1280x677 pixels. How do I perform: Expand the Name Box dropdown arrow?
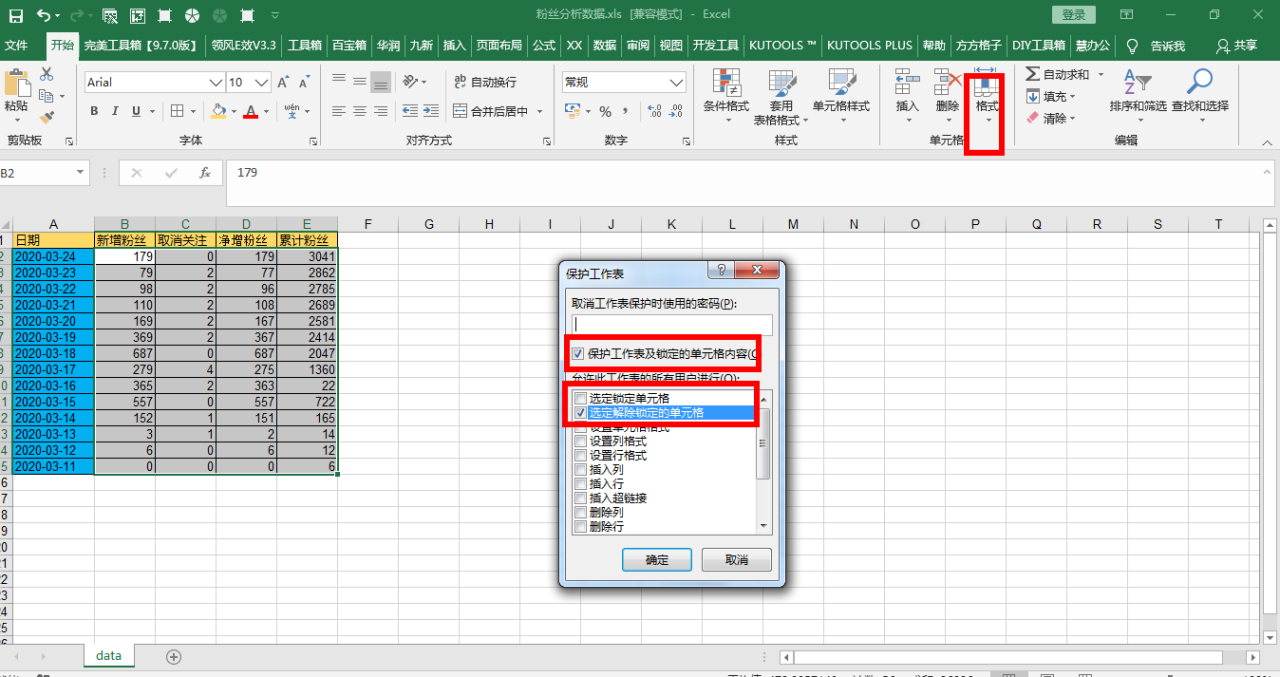tap(81, 173)
